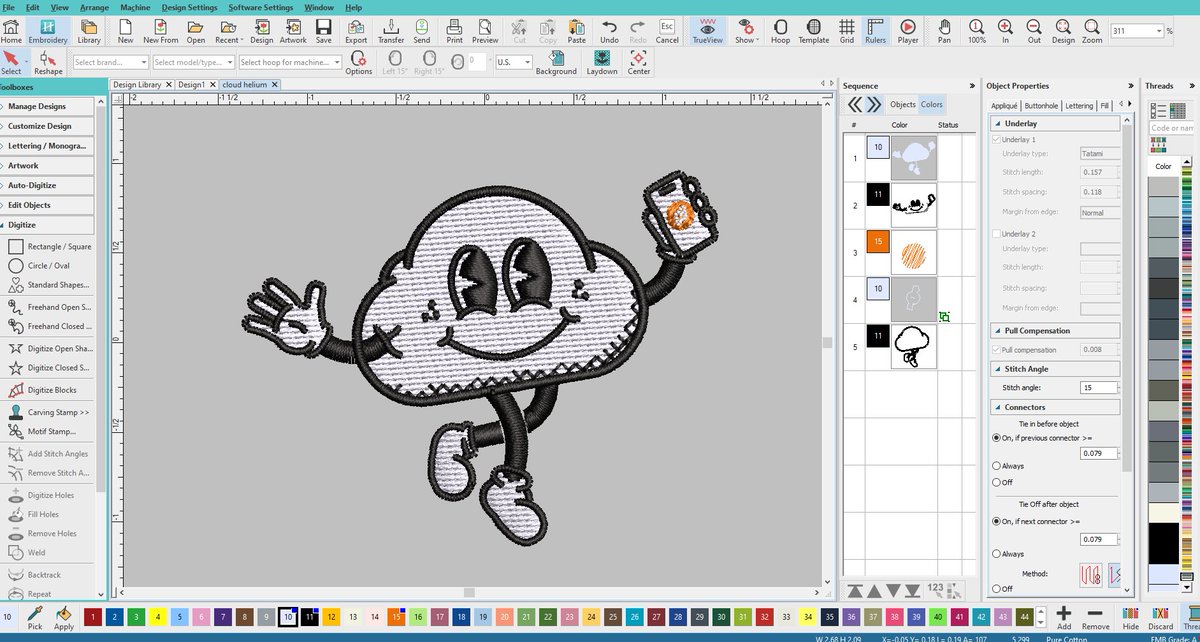Viewport: 1200px width, 642px height.
Task: Enable the Underlay 2 checkbox
Action: tap(996, 233)
